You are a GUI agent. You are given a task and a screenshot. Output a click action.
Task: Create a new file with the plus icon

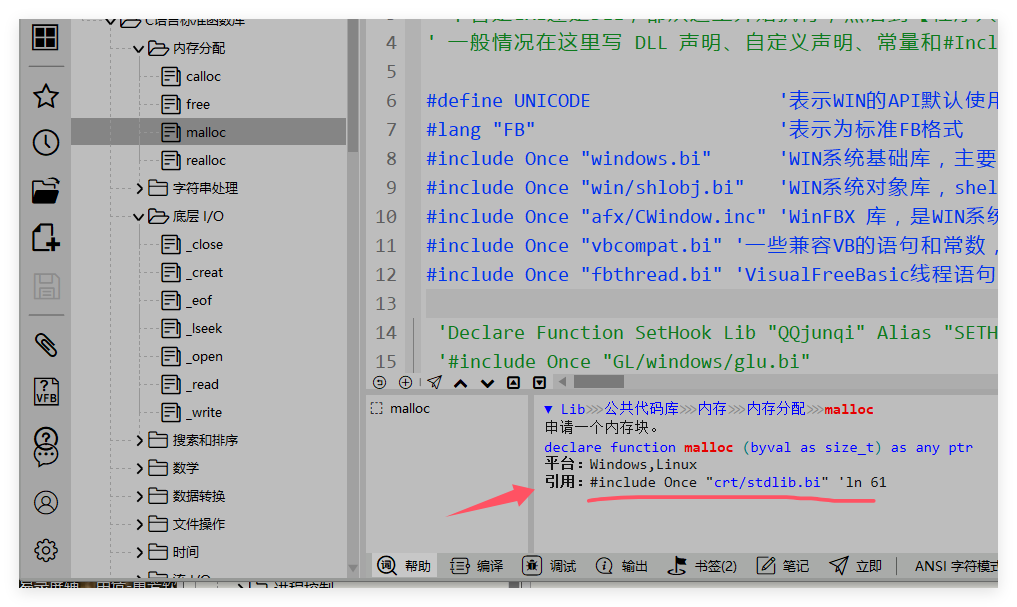coord(46,238)
